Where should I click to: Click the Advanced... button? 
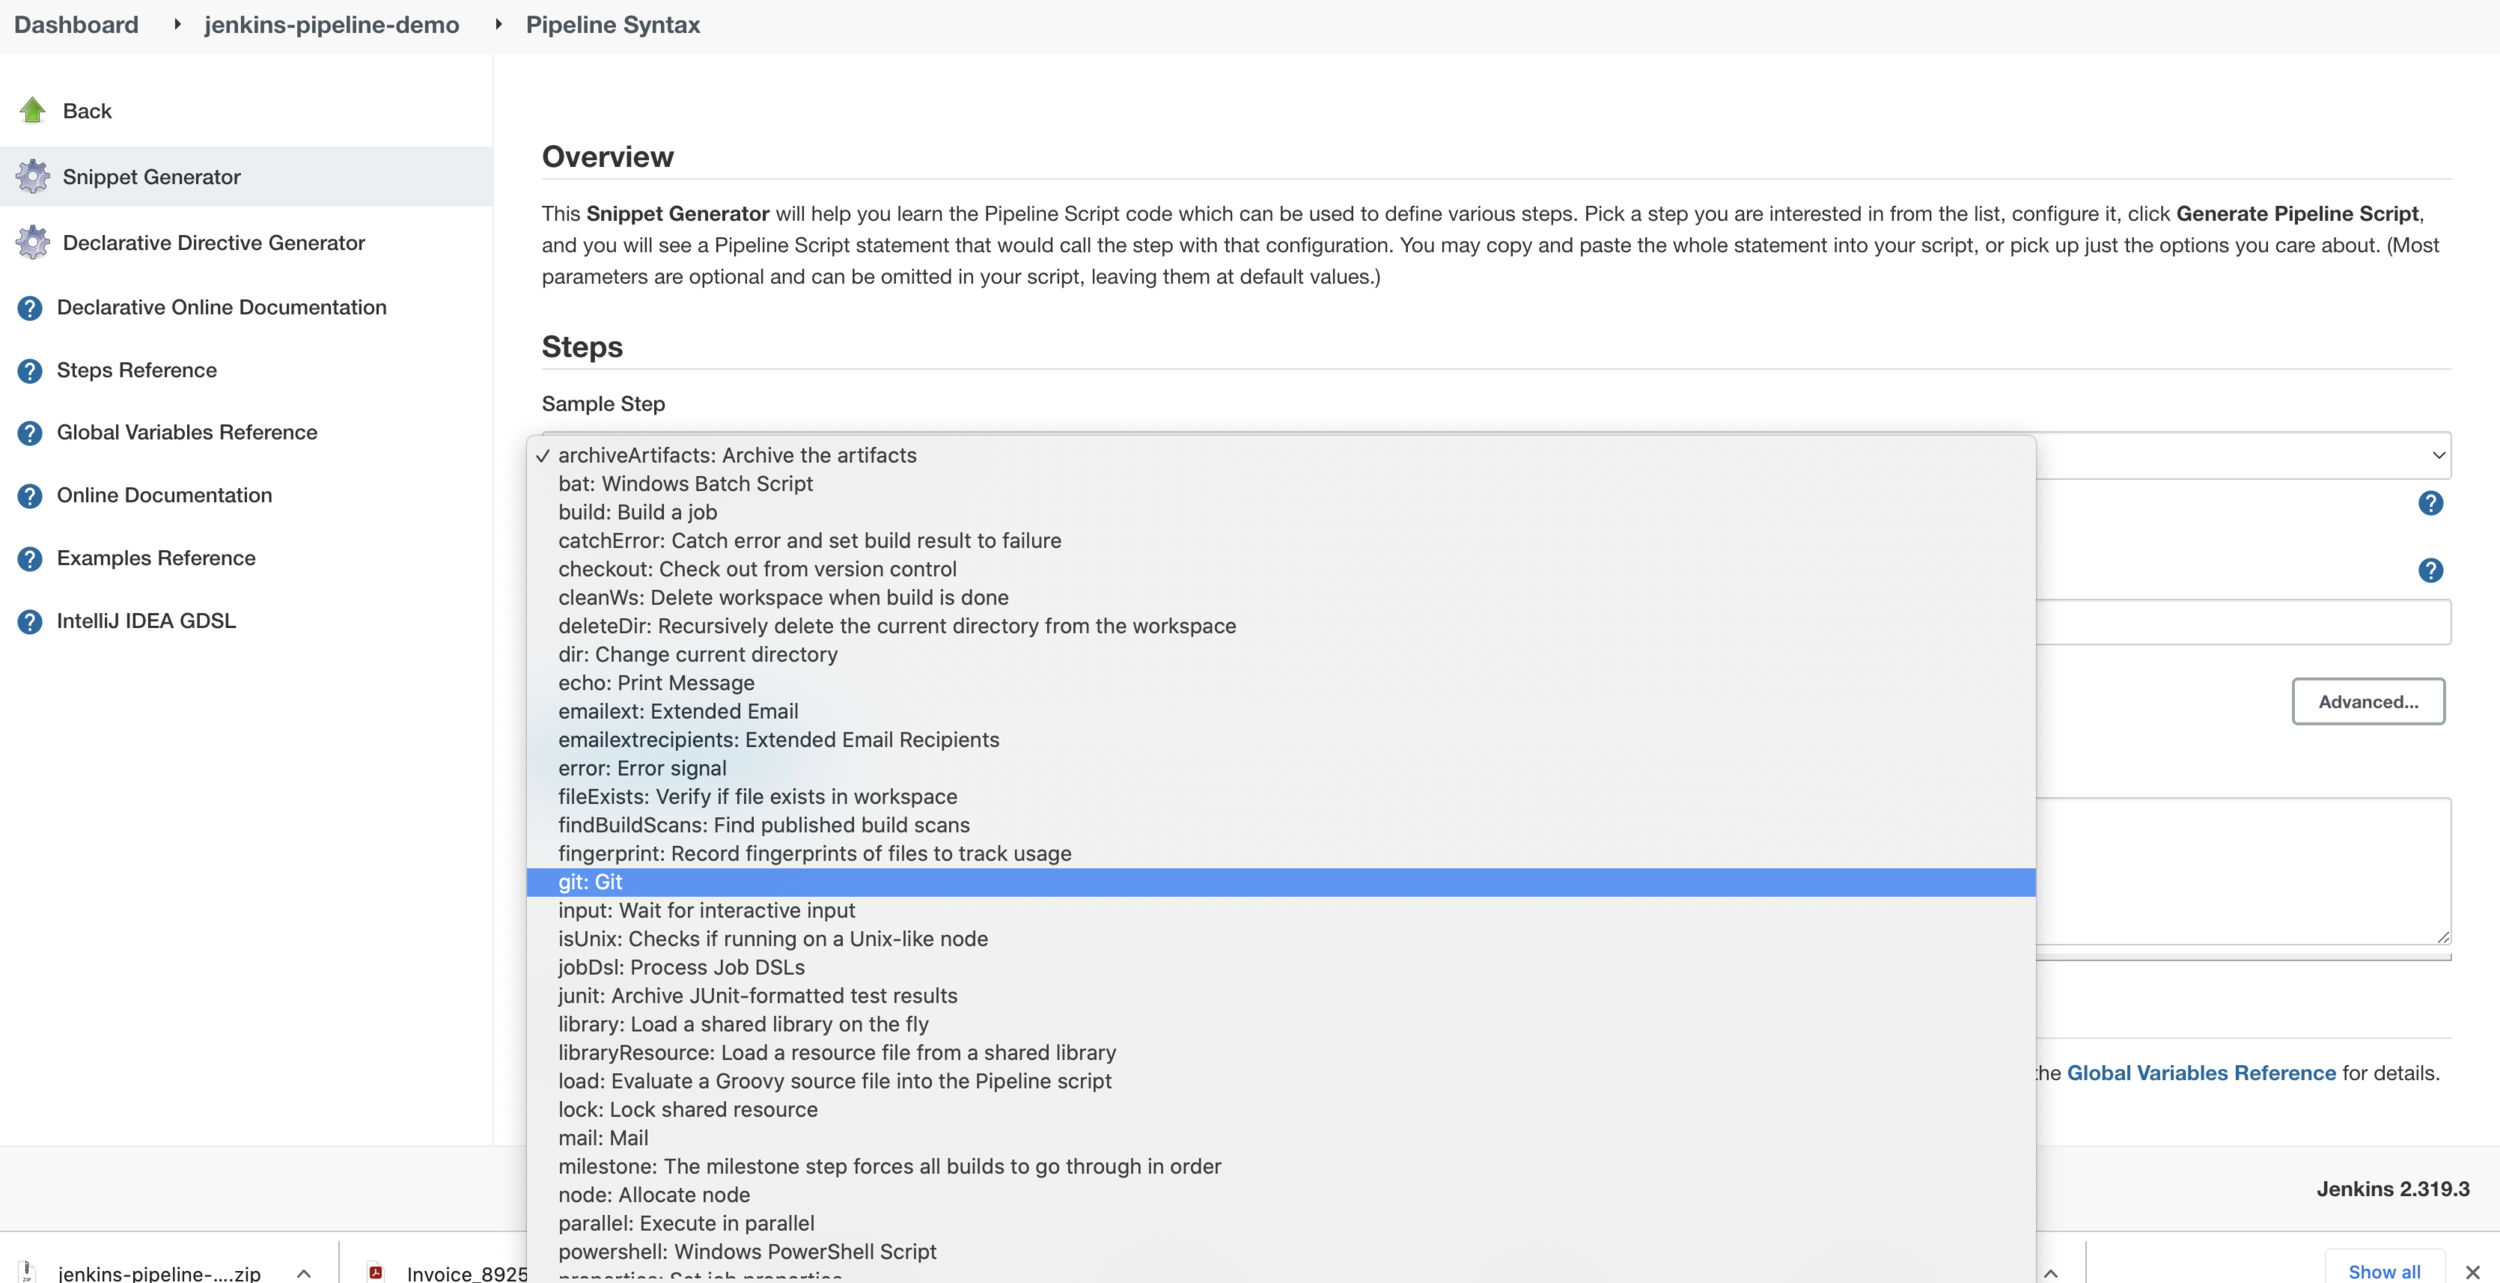[2367, 702]
